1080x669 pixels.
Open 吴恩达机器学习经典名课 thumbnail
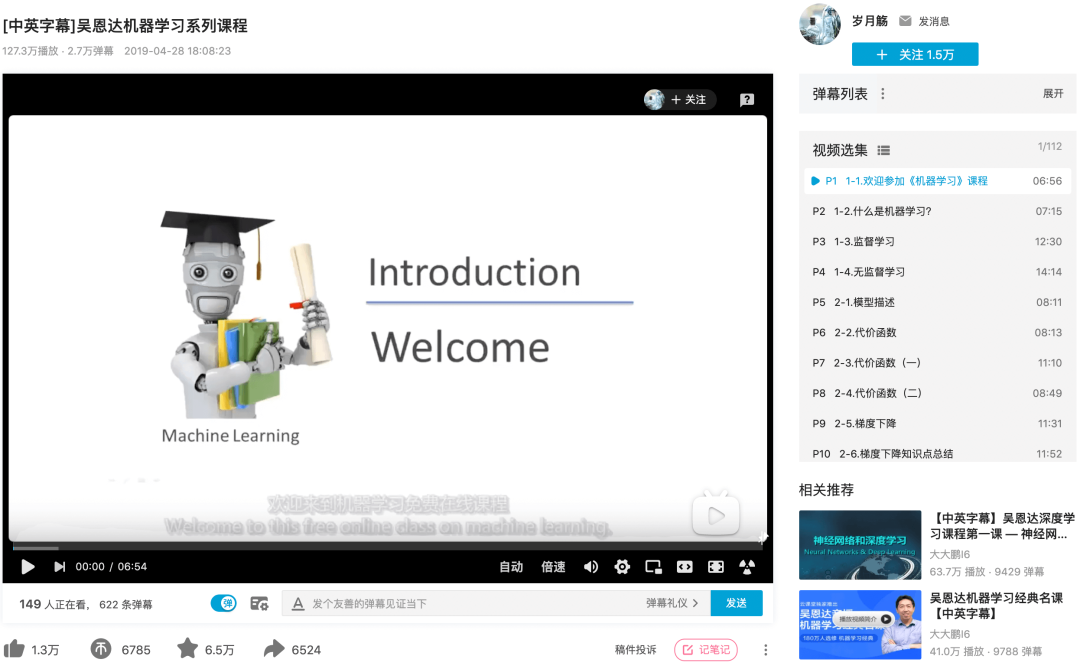pyautogui.click(x=860, y=625)
